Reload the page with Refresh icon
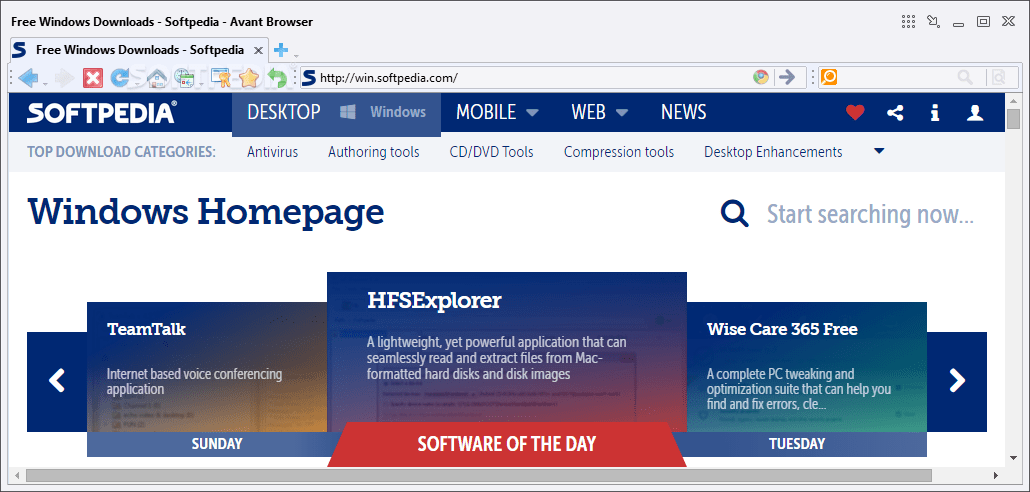 [x=119, y=78]
